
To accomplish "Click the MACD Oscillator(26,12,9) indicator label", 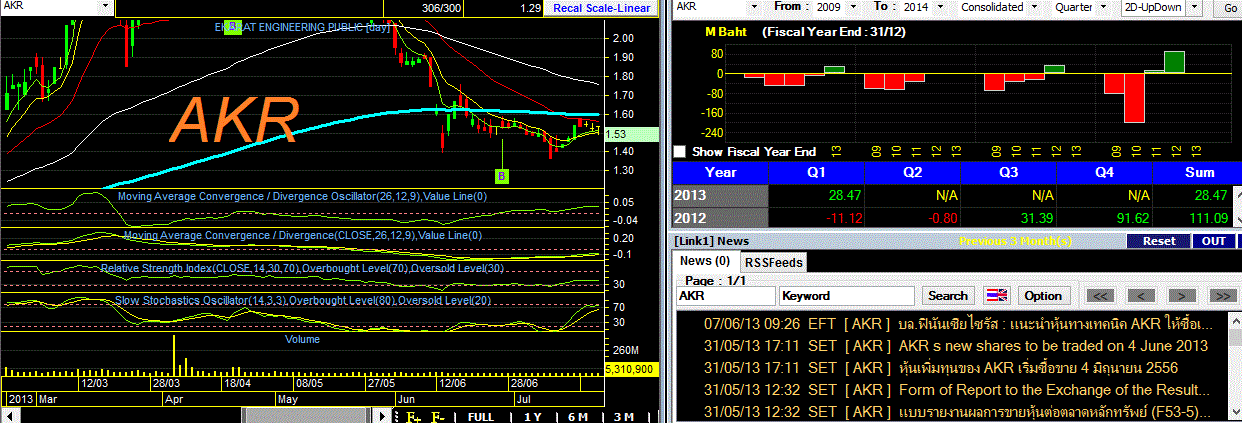I will [302, 196].
